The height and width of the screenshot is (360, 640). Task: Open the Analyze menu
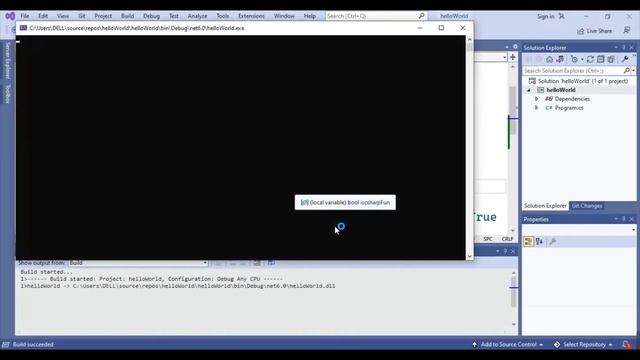coord(197,16)
